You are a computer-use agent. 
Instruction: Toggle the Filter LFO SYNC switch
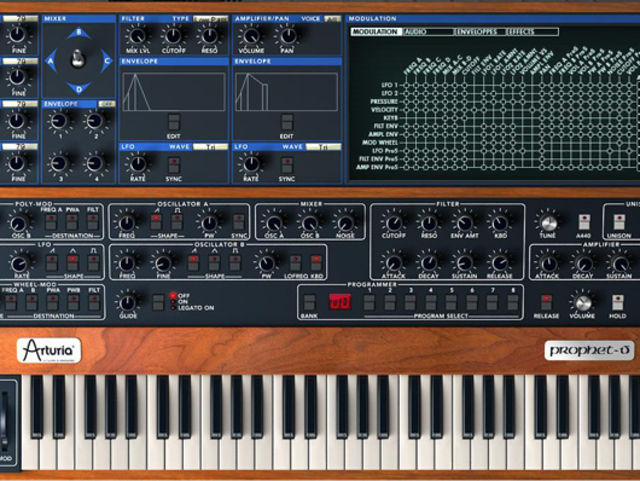pos(174,165)
